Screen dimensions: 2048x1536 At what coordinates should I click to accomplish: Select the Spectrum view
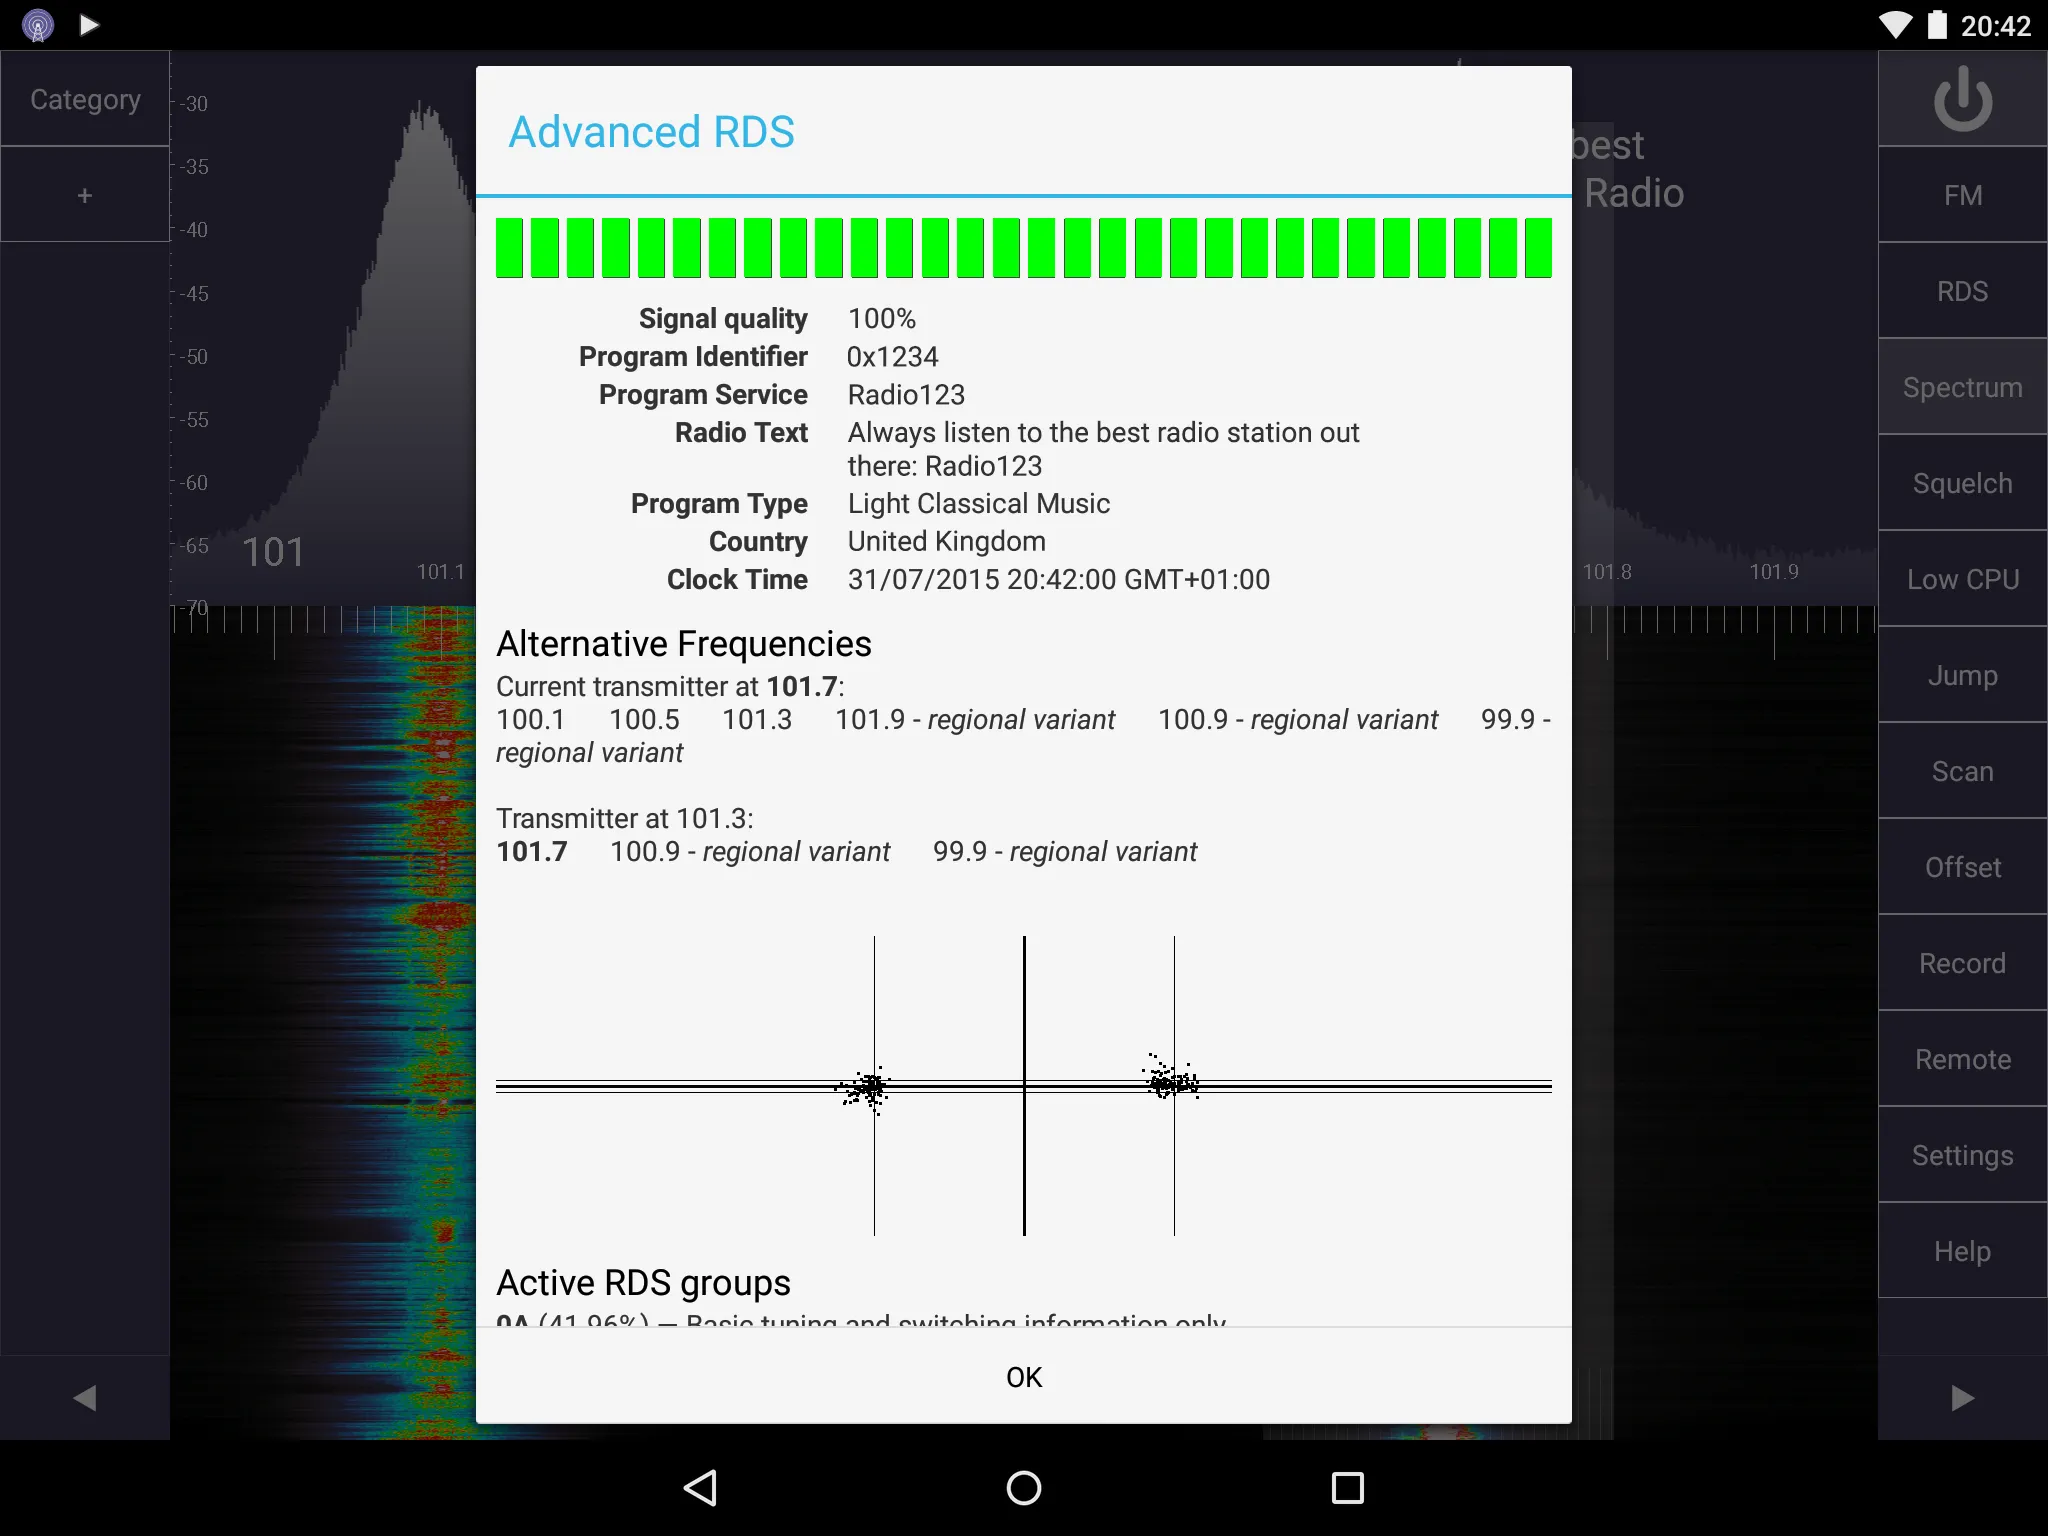(1961, 386)
